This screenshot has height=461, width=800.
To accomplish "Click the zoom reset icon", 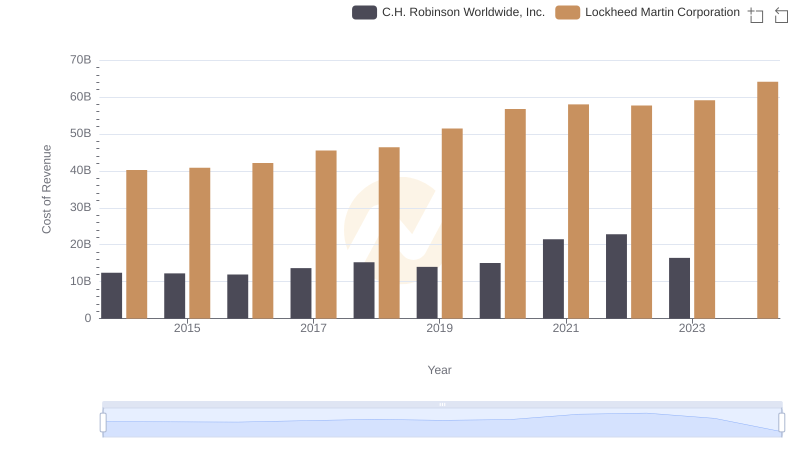I will tap(781, 15).
